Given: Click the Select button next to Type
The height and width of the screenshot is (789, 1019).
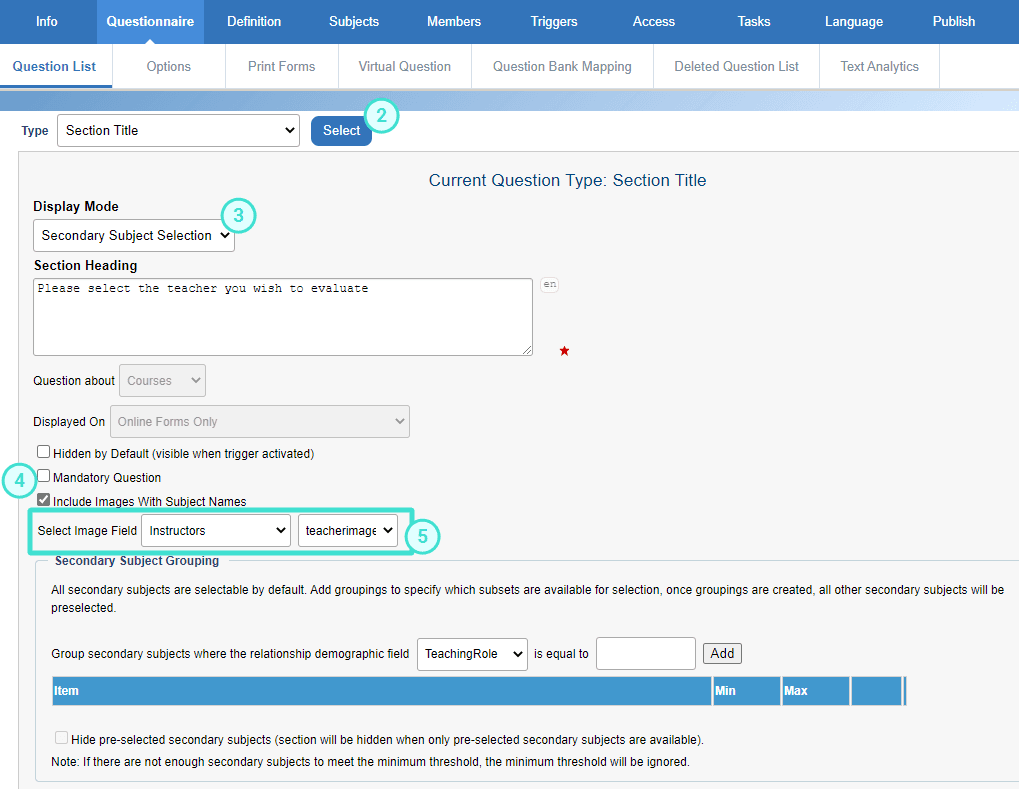Looking at the screenshot, I should (x=340, y=130).
